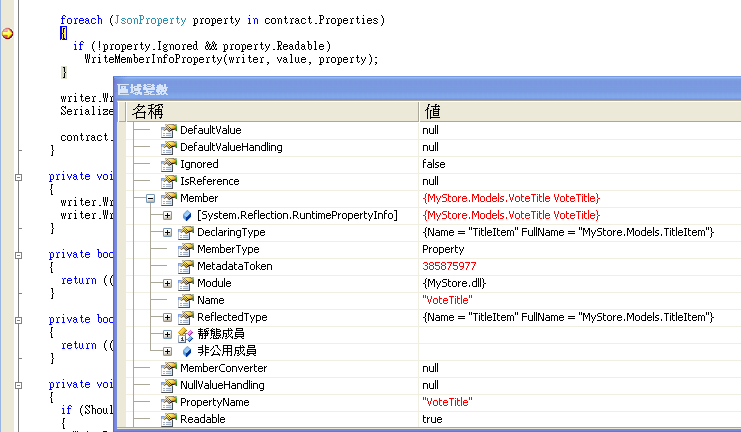Image resolution: width=741 pixels, height=432 pixels.
Task: Click the Ignored property icon
Action: [x=169, y=164]
